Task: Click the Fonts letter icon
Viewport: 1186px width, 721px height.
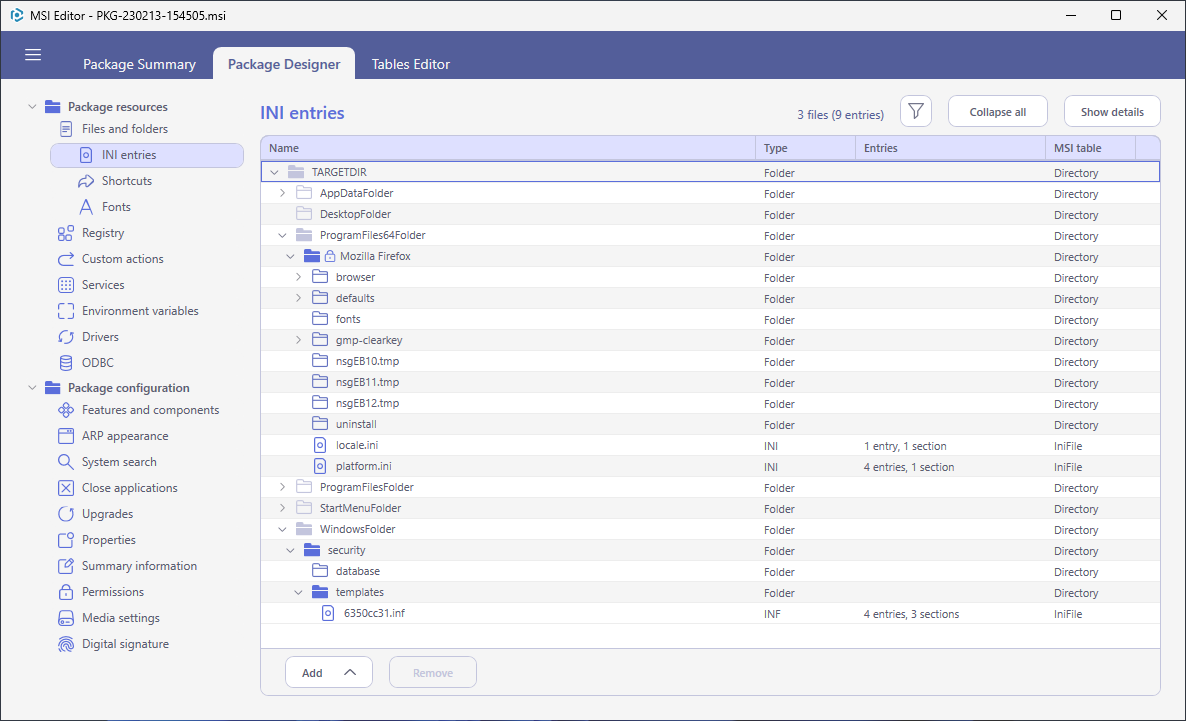Action: click(x=86, y=207)
